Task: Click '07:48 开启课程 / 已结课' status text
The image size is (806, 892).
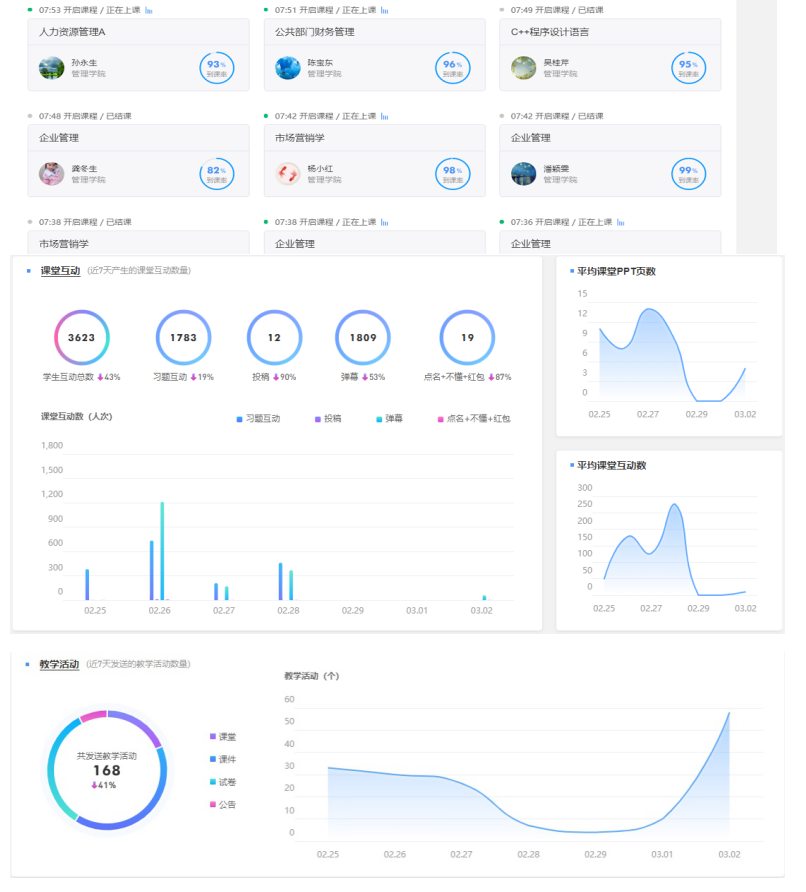Action: pos(85,116)
